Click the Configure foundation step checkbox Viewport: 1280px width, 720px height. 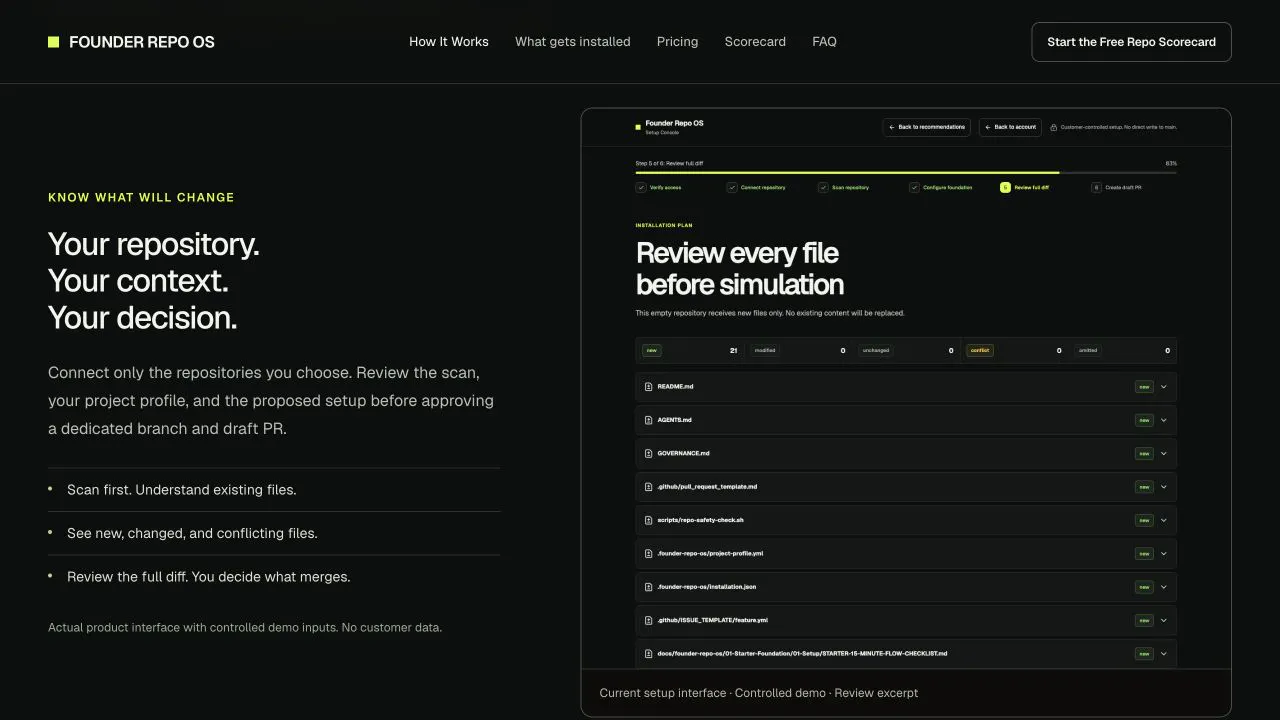[x=914, y=187]
